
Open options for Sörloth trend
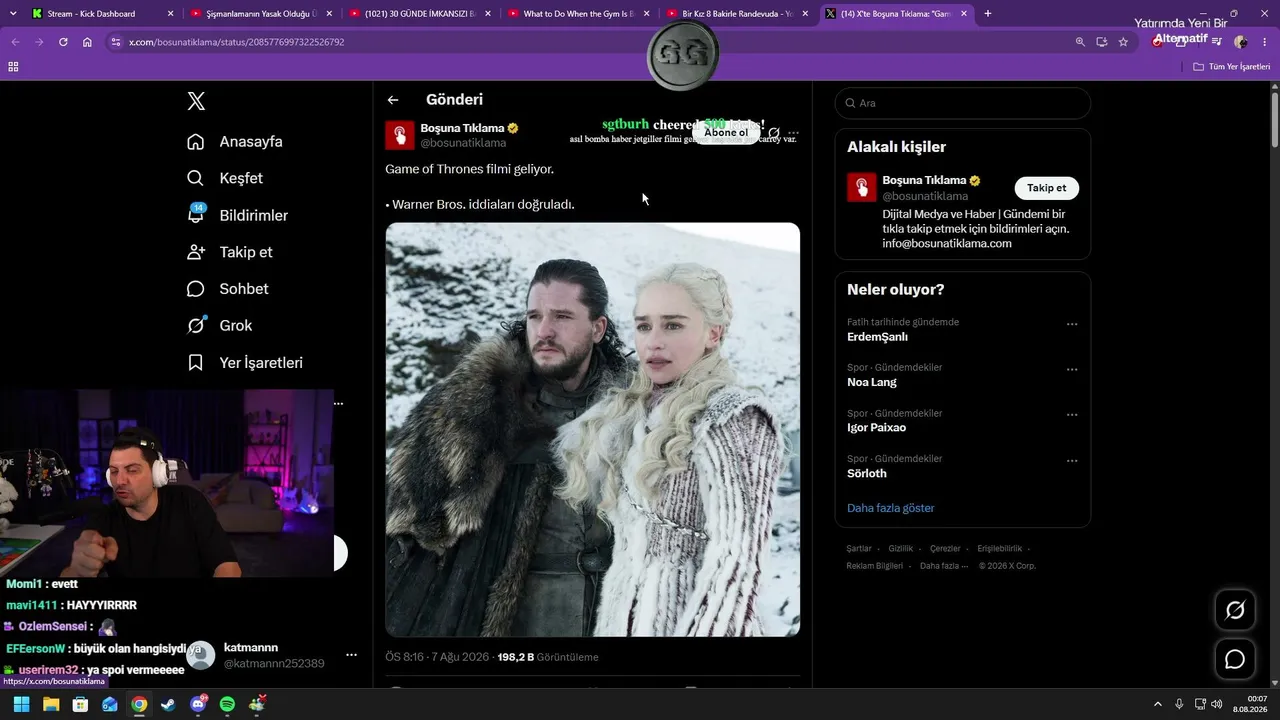pyautogui.click(x=1072, y=460)
